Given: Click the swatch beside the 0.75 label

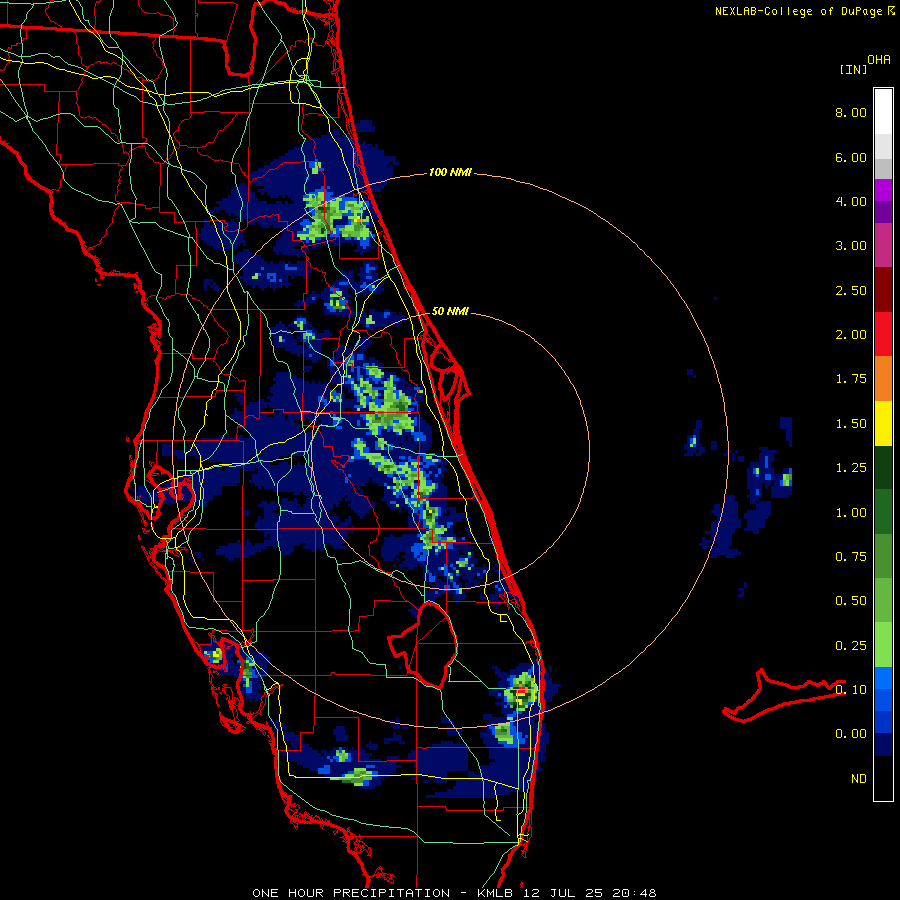Looking at the screenshot, I should [883, 556].
